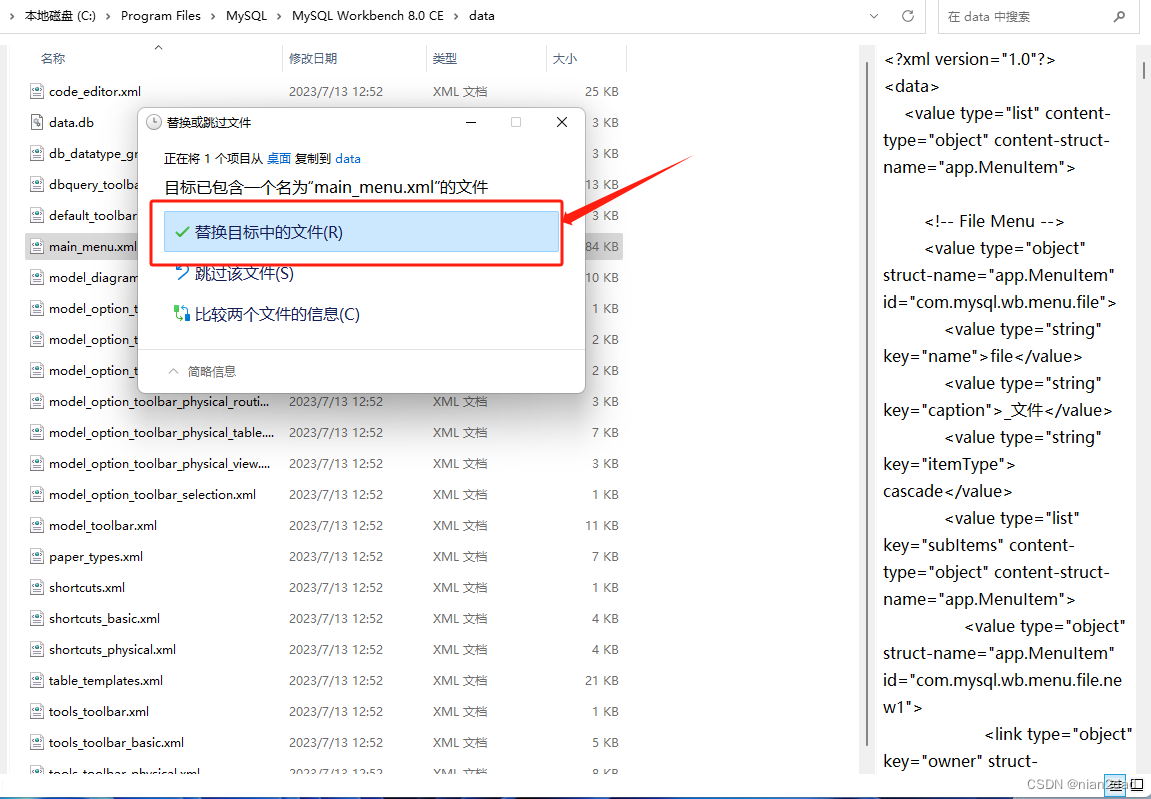Image resolution: width=1151 pixels, height=799 pixels.
Task: Click the dbquery_toolbar file icon
Action: point(37,184)
